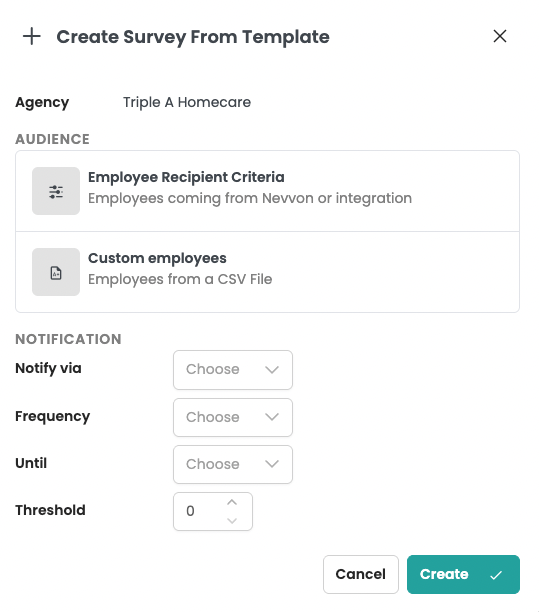Screen dimensions: 539x612
Task: Click the Triple A Homecare agency name
Action: [x=187, y=102]
